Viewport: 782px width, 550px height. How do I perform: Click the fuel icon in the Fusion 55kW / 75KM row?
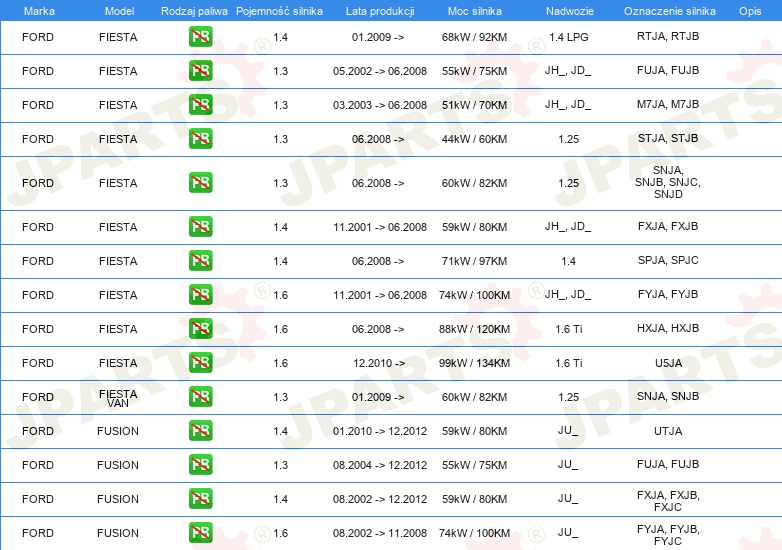pos(200,465)
